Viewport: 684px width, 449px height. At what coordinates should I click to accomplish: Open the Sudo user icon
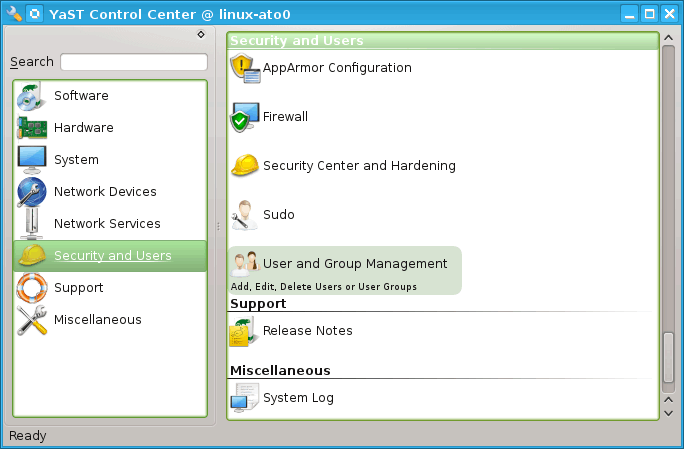244,215
